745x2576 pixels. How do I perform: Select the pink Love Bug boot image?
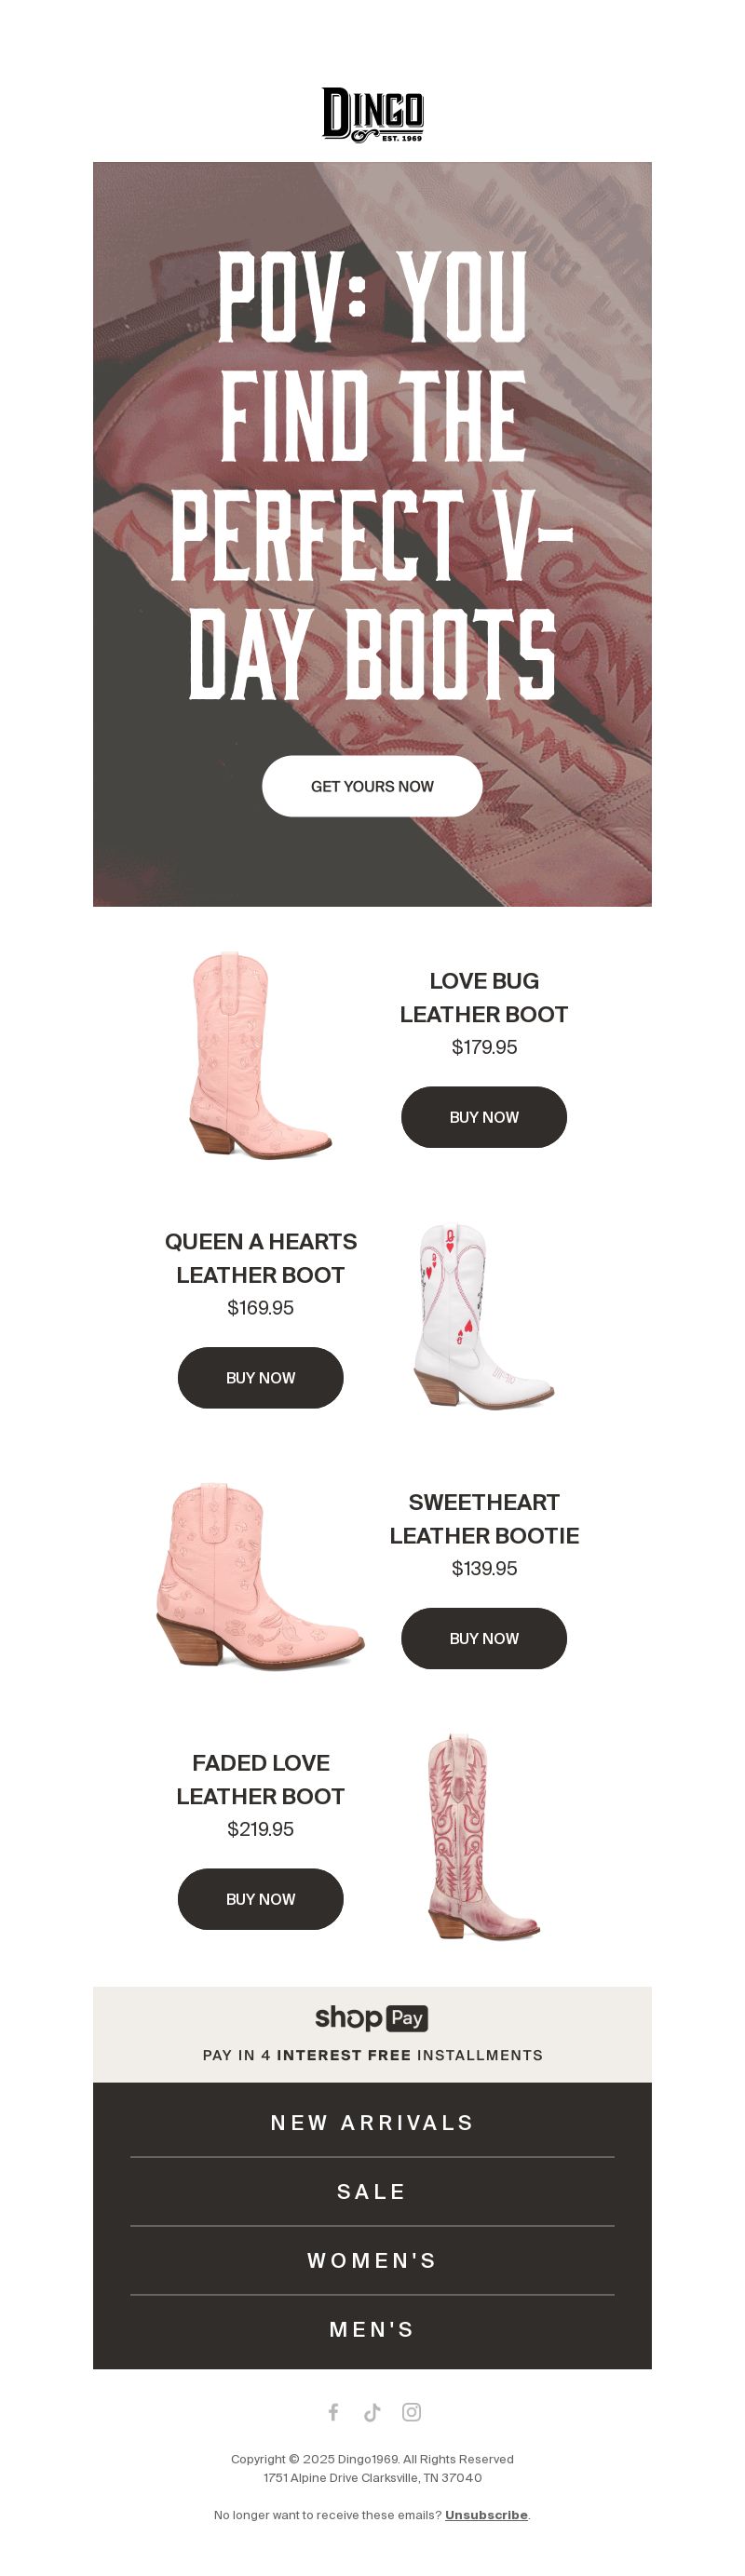click(260, 1056)
